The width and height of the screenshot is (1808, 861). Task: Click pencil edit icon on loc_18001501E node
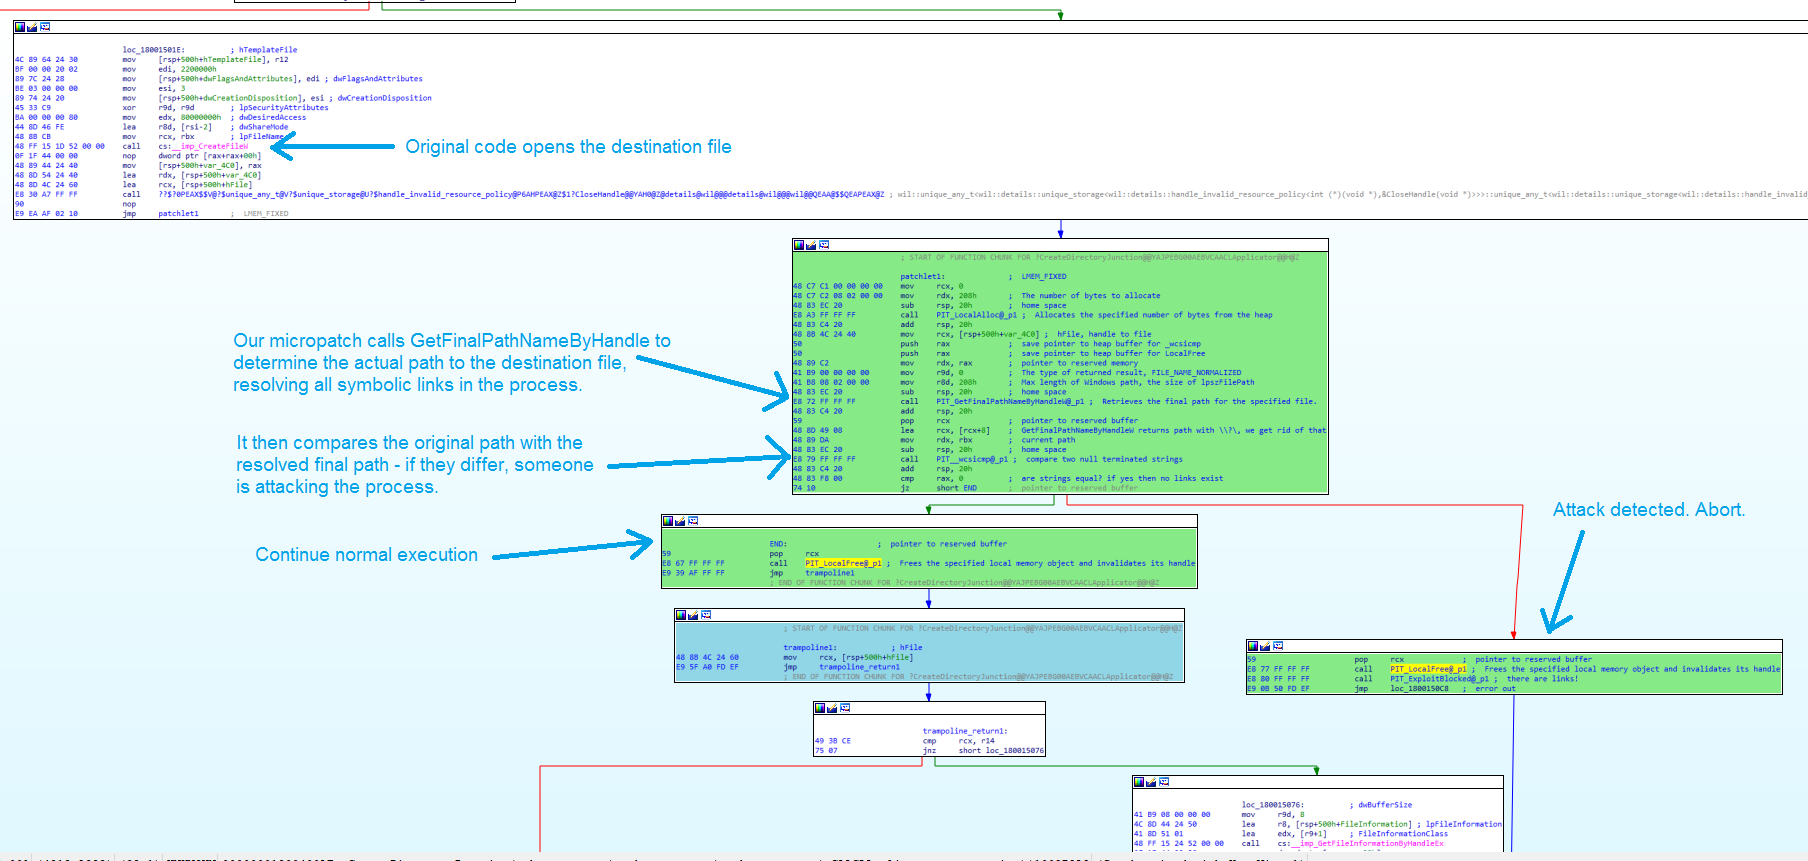point(32,27)
